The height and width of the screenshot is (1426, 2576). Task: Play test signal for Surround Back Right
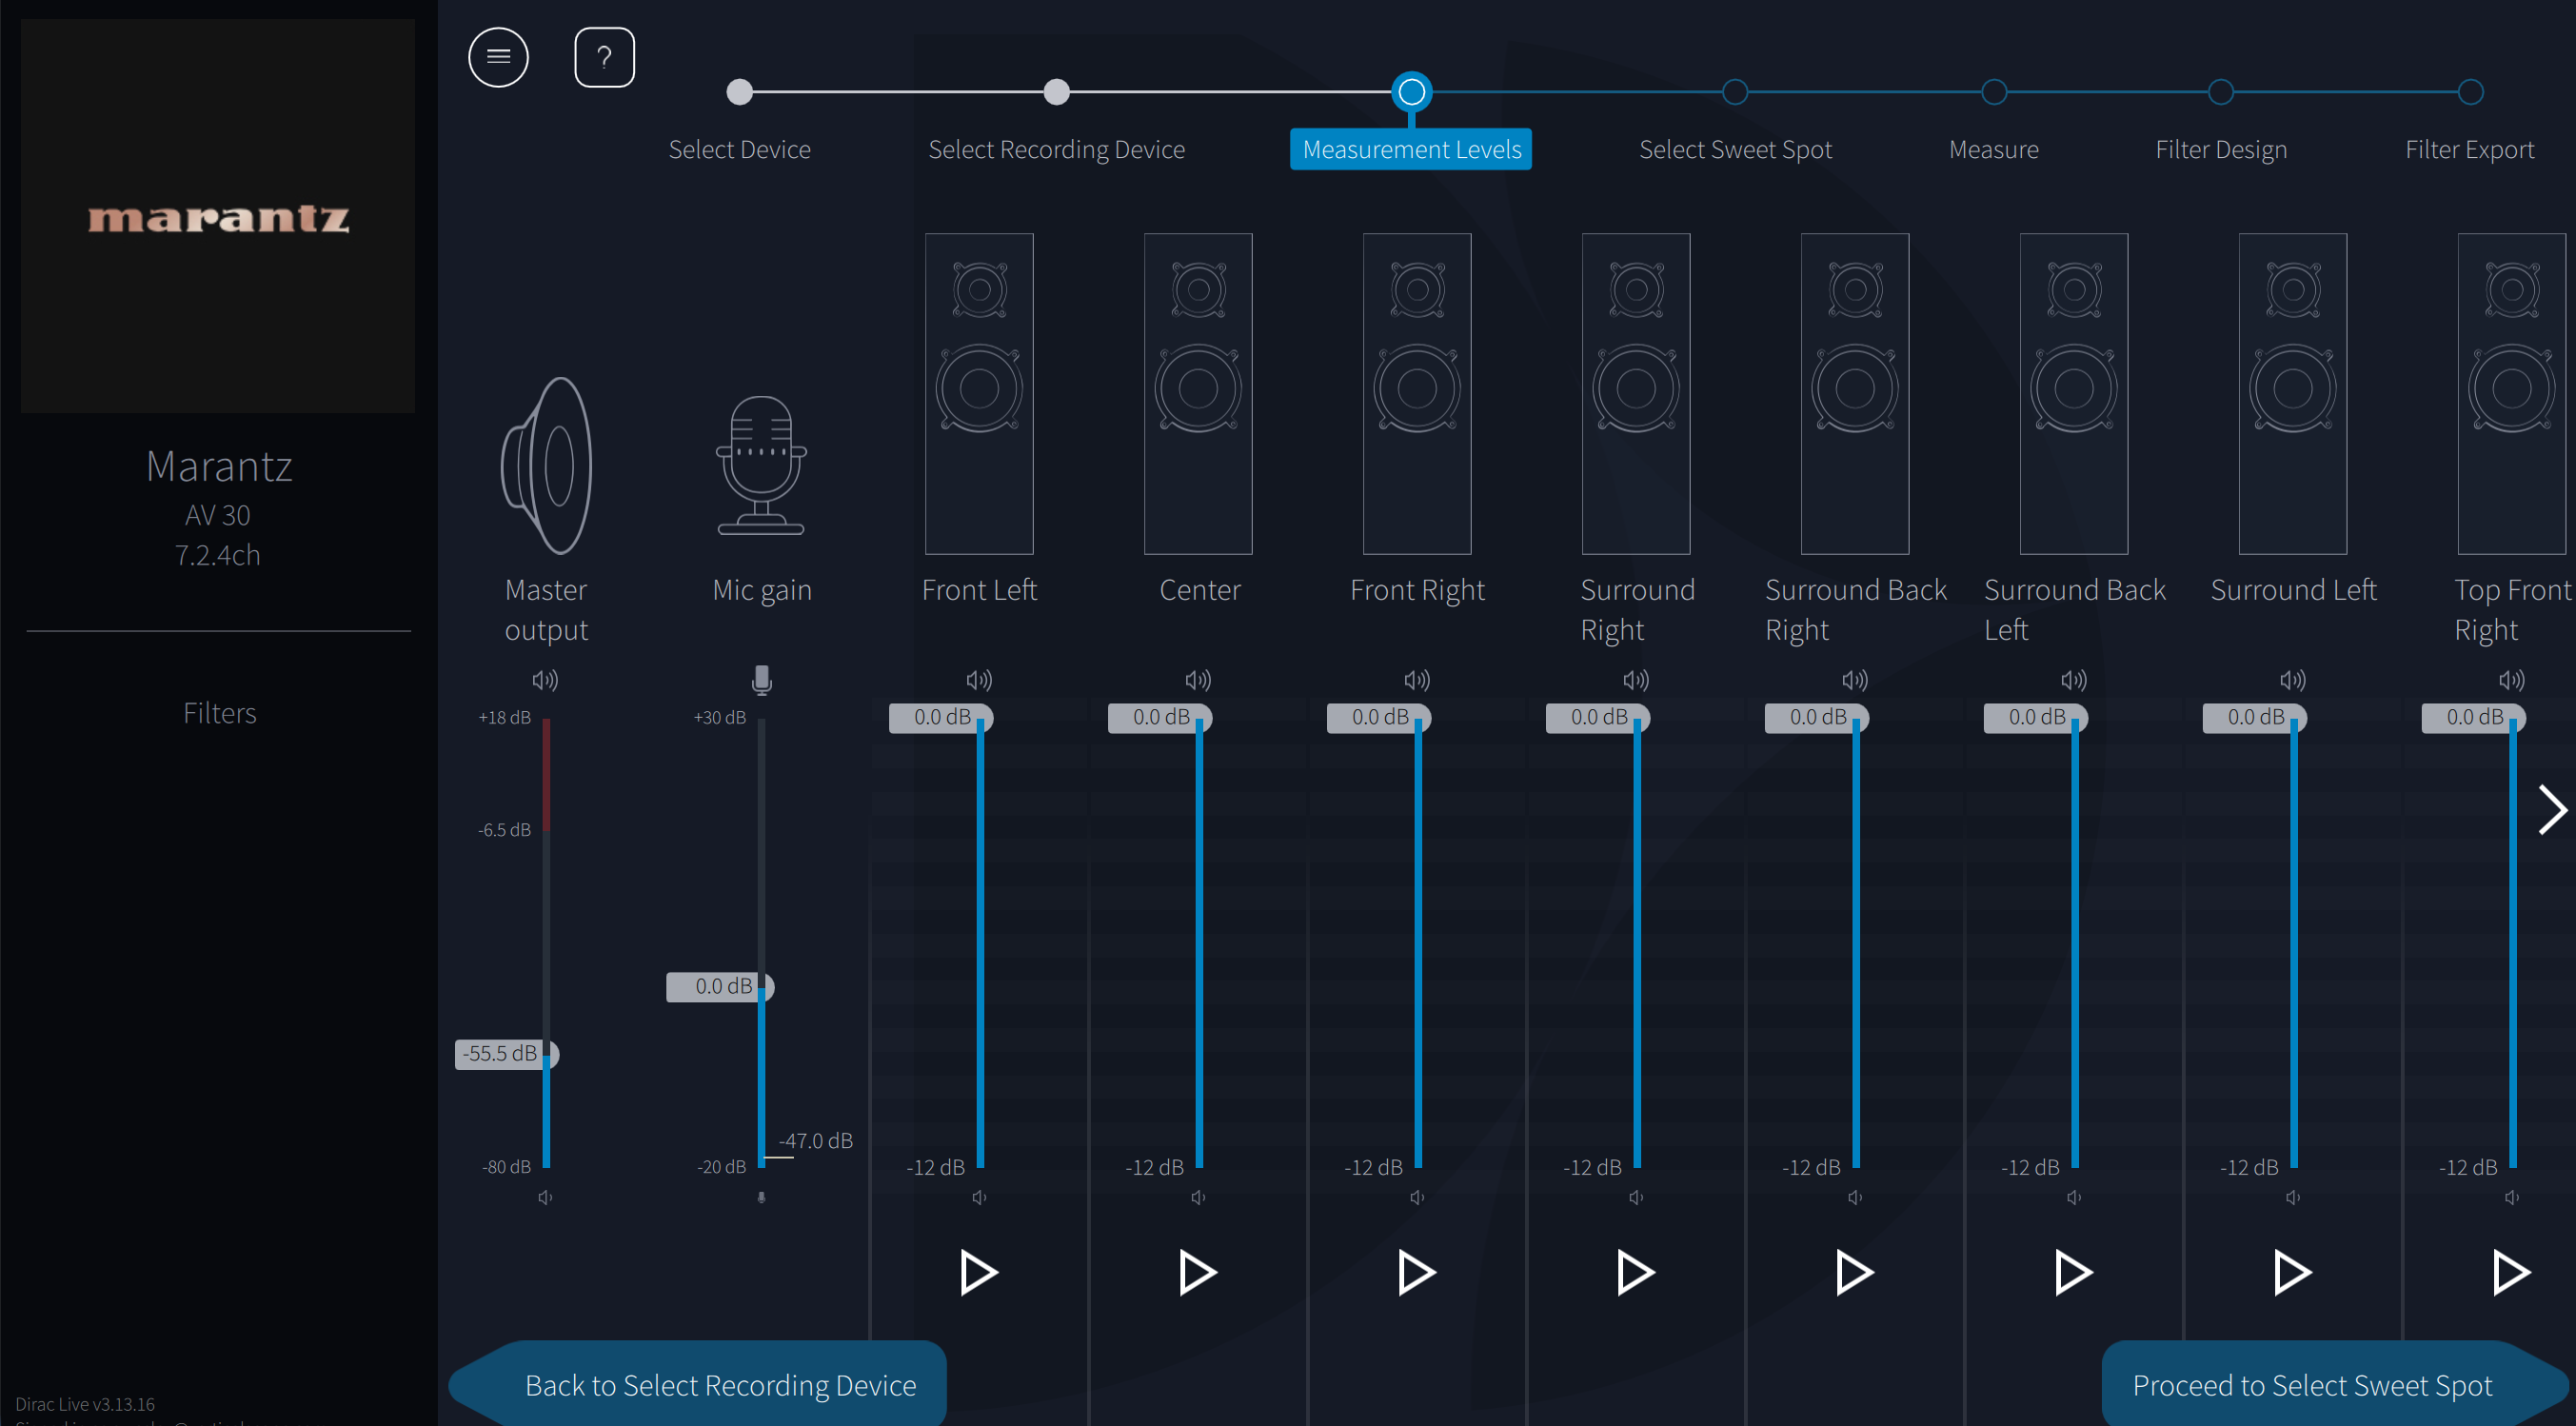(1853, 1272)
